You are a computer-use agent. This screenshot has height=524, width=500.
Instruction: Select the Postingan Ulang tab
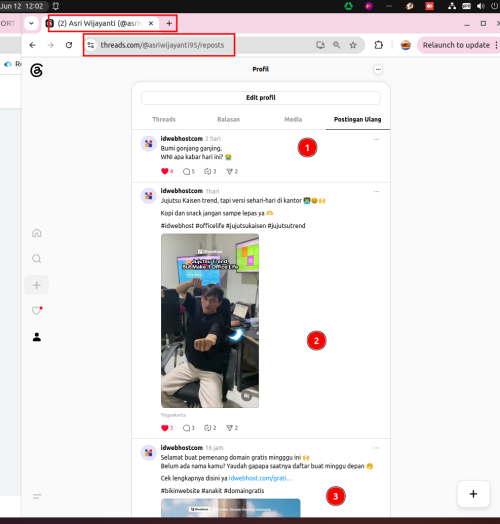(358, 119)
